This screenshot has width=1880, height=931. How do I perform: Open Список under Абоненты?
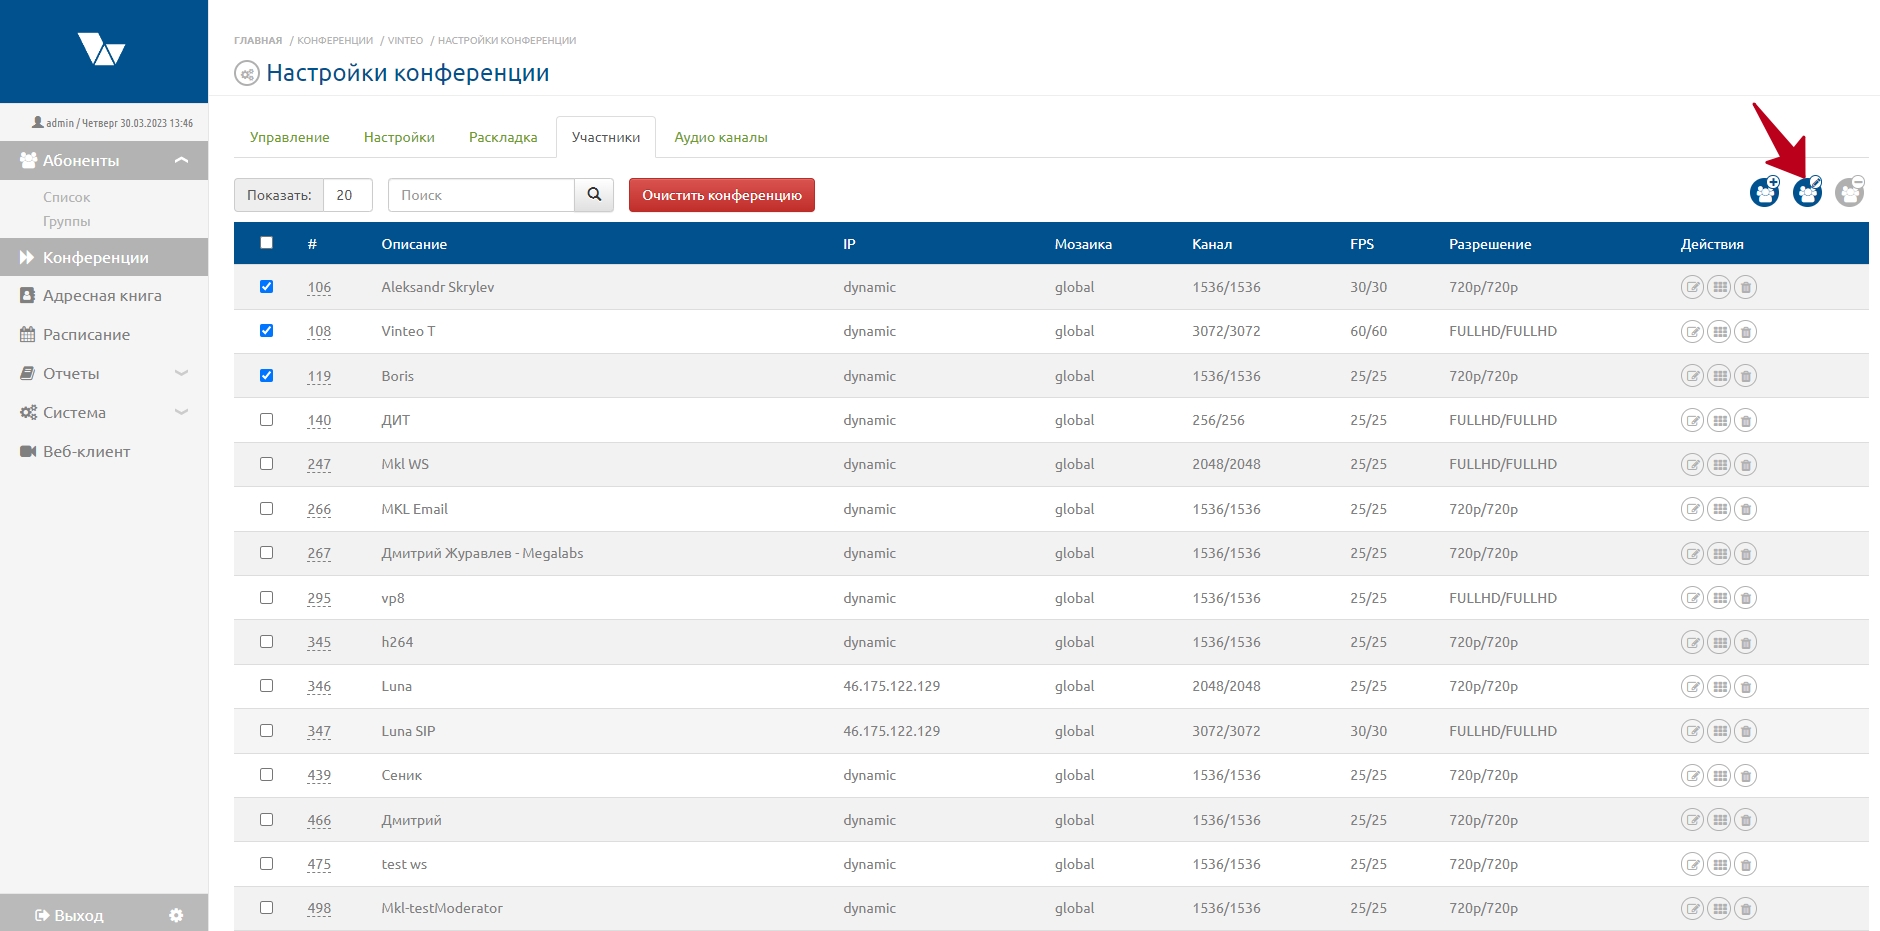pos(67,197)
